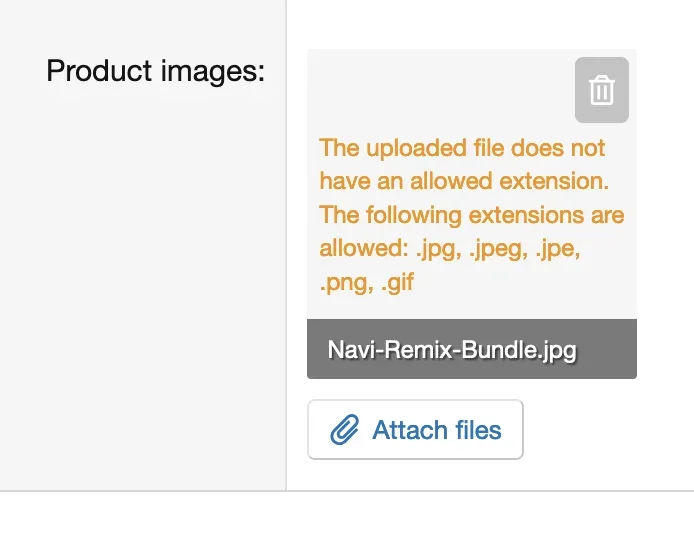Remove the failed image via the gray bin button
The width and height of the screenshot is (694, 534).
601,90
